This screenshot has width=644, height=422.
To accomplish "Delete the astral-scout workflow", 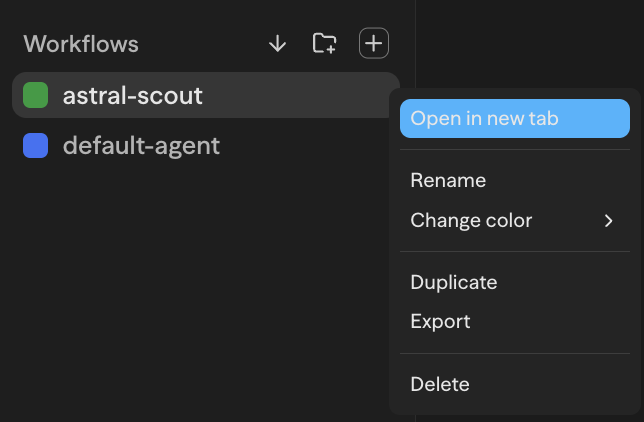I will [x=440, y=384].
